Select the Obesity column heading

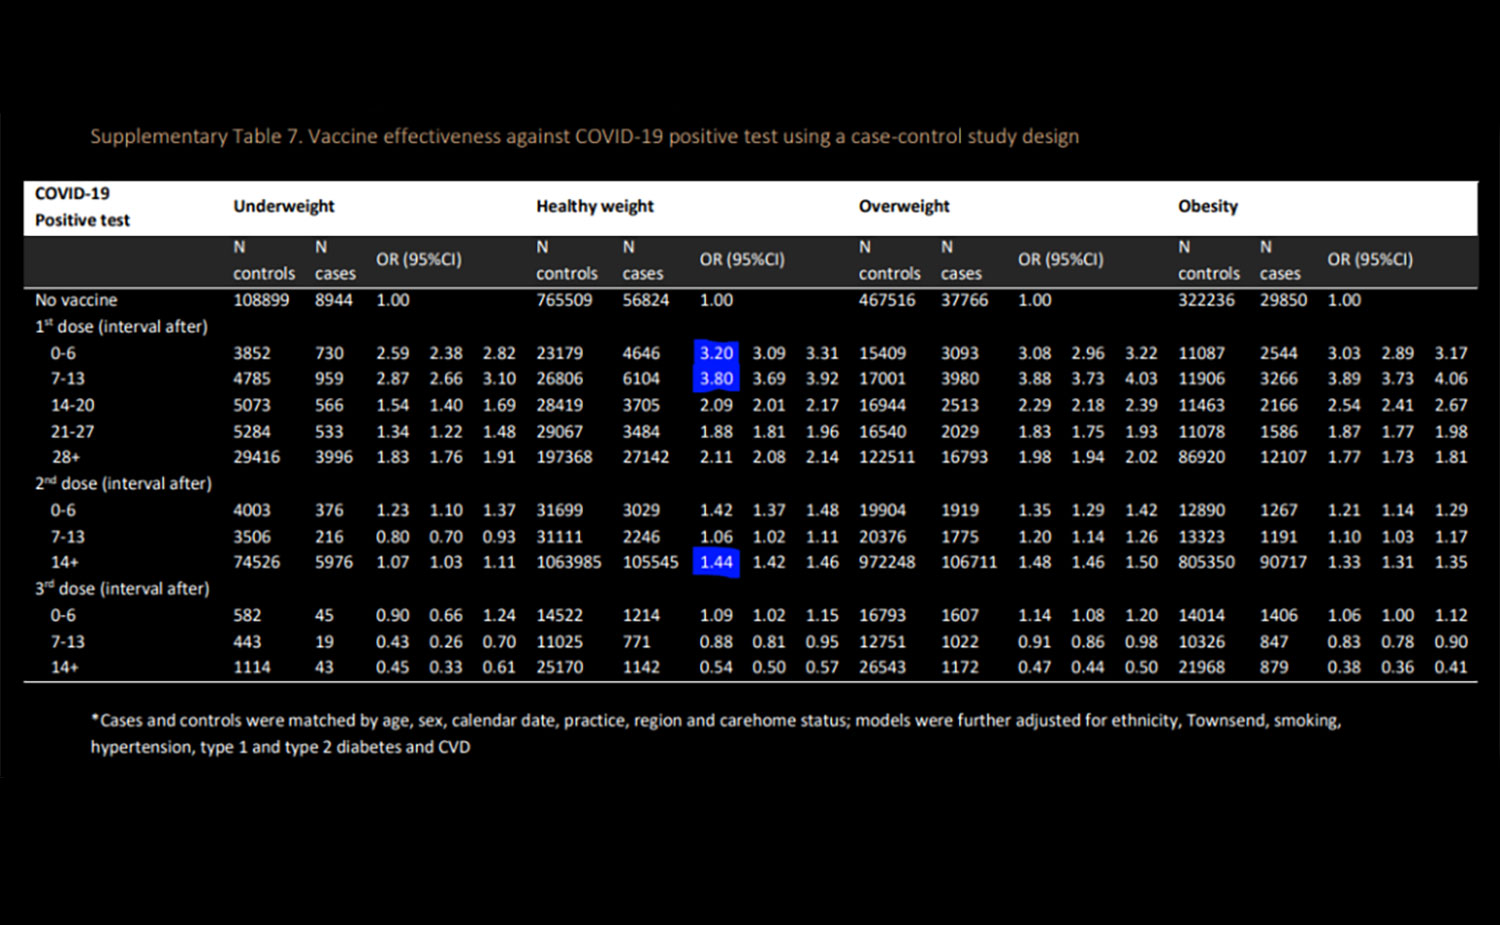1207,206
